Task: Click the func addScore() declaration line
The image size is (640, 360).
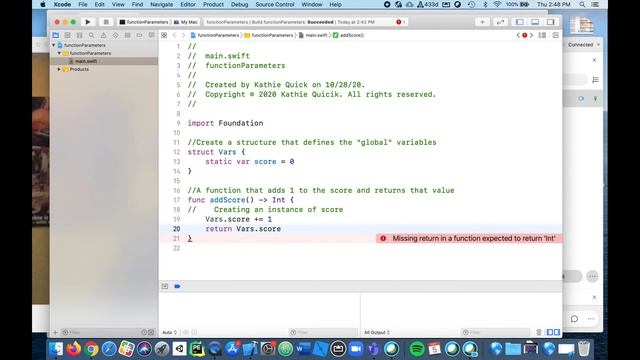Action: (x=240, y=200)
